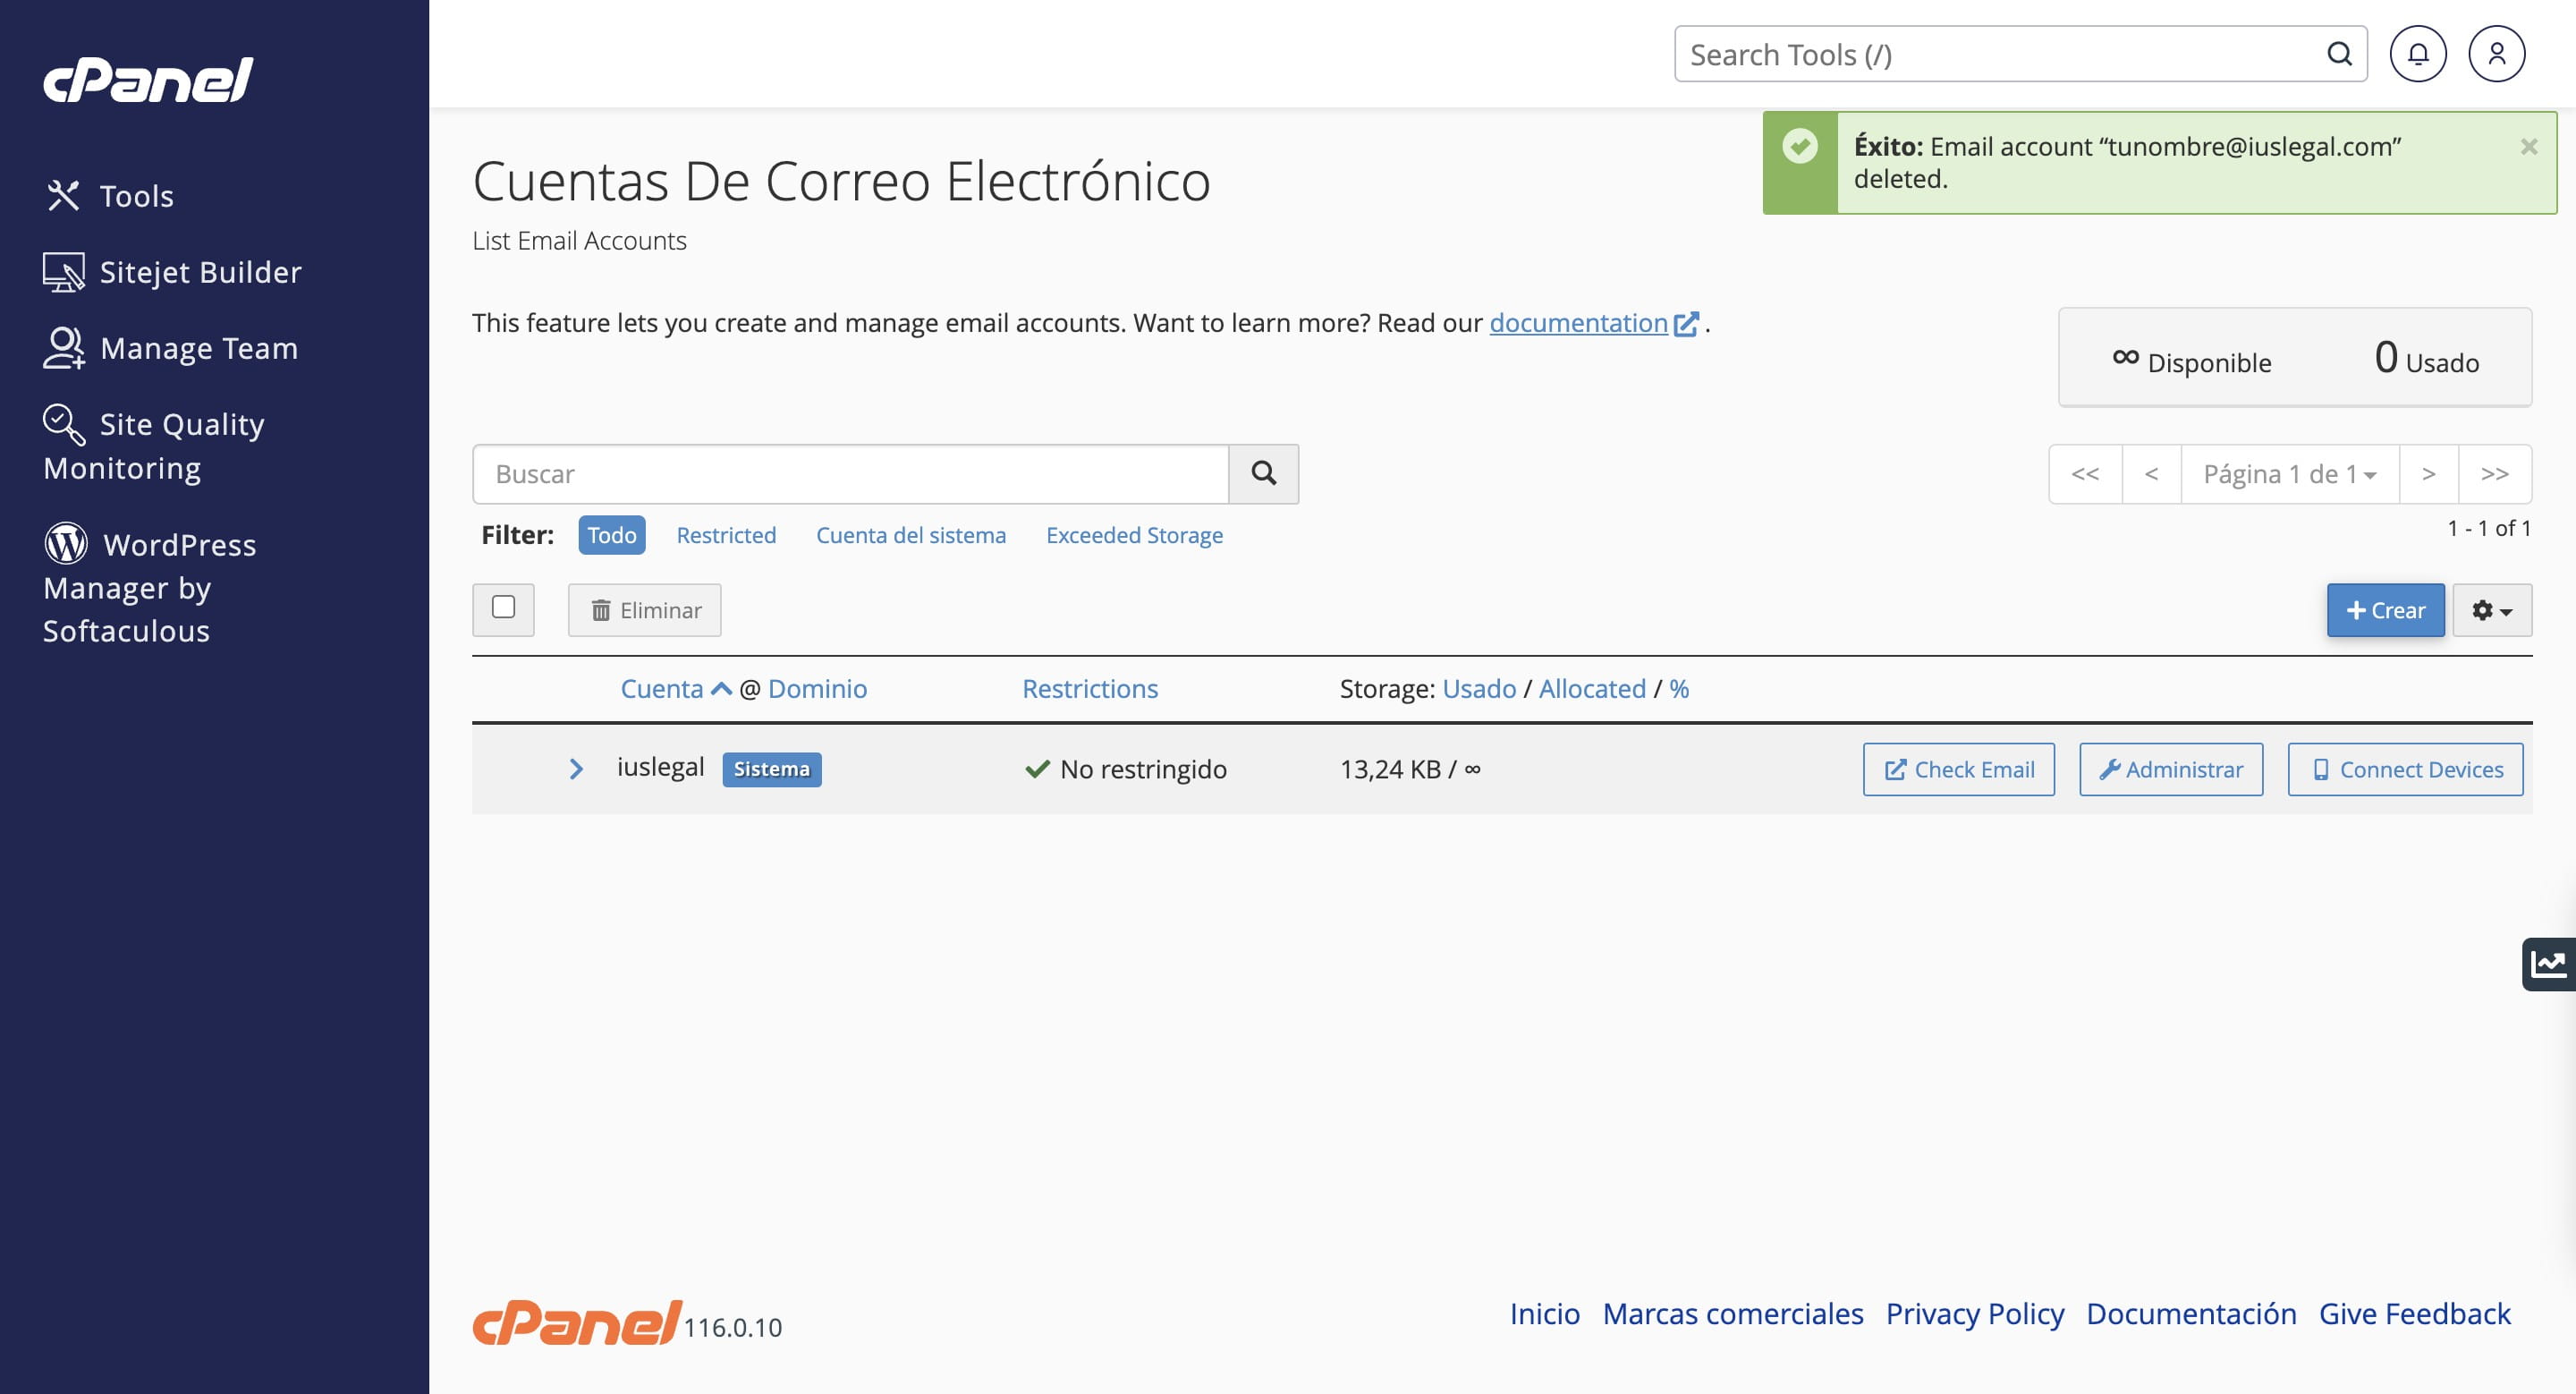Open the user account icon

2497,53
